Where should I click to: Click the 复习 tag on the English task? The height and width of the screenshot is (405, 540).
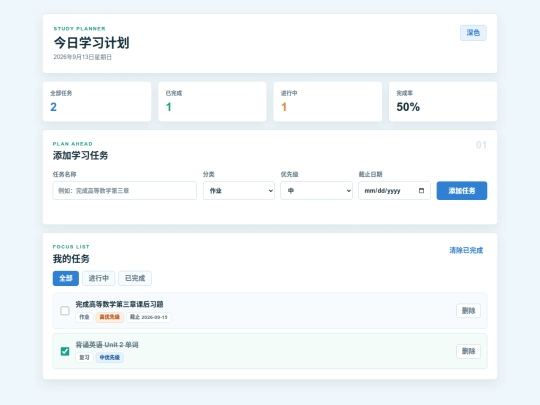click(84, 357)
